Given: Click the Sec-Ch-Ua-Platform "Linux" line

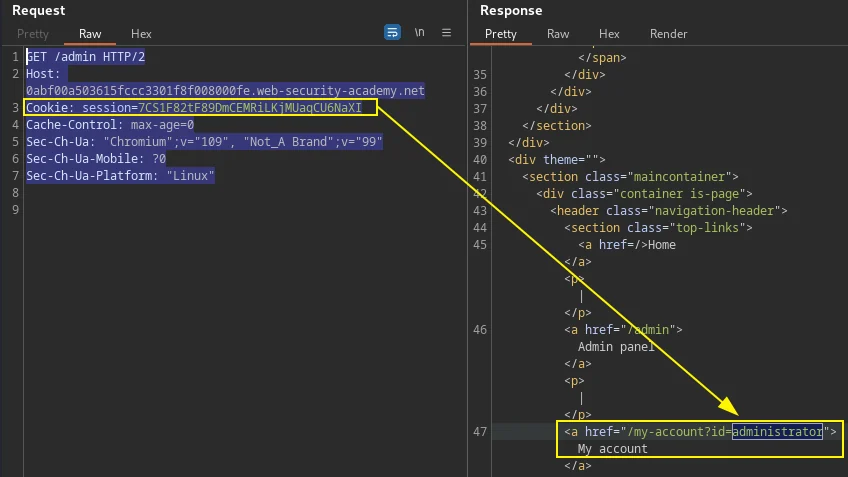Looking at the screenshot, I should coord(120,175).
